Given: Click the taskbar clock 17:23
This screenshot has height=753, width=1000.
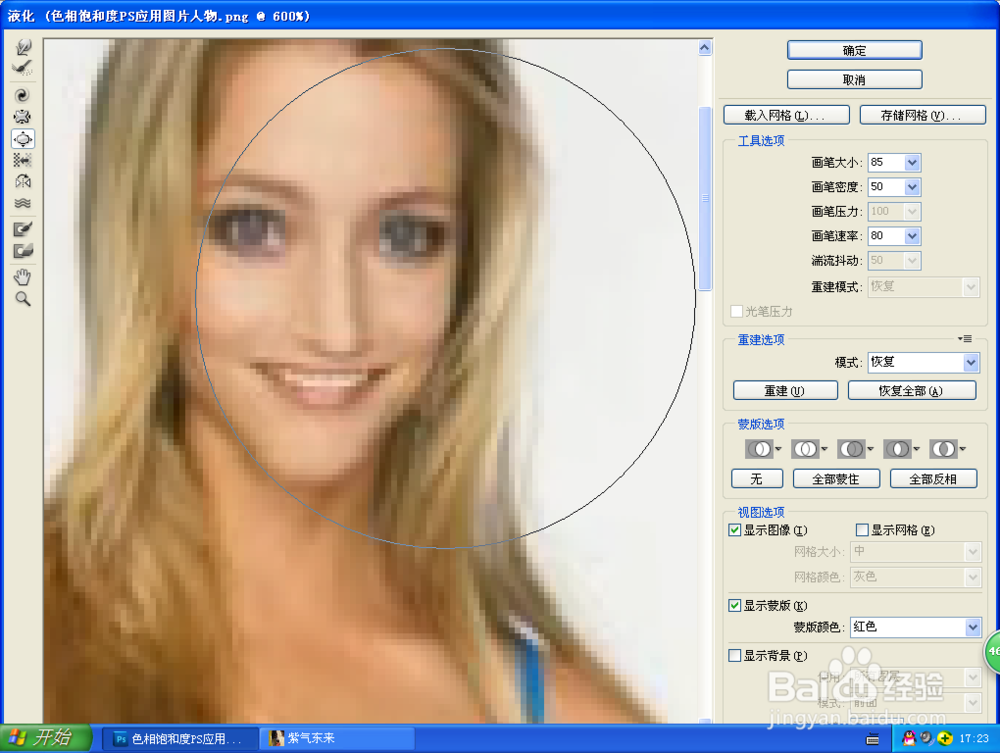Looking at the screenshot, I should click(x=974, y=739).
